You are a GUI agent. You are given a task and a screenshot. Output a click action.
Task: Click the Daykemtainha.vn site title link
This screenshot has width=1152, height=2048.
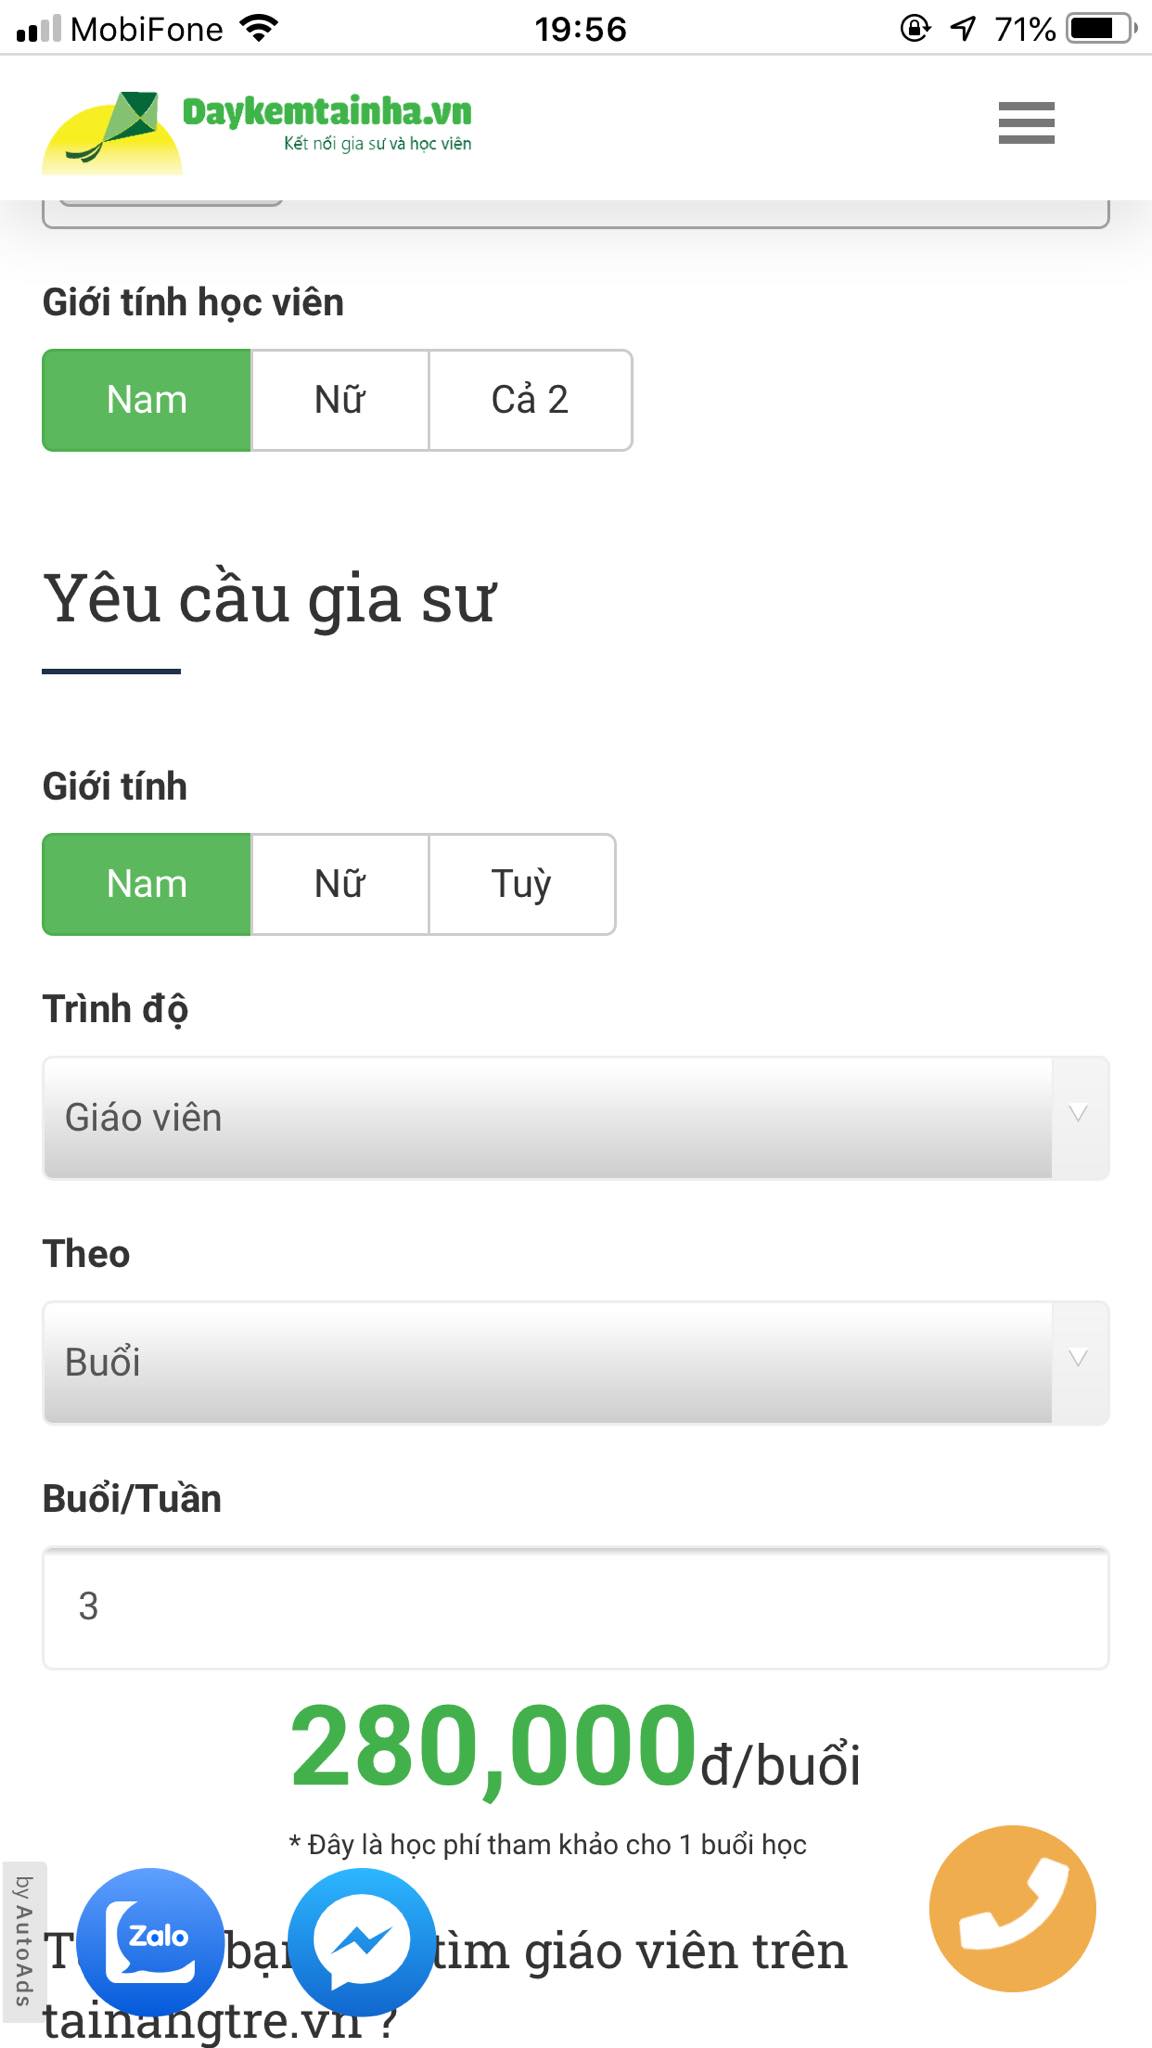tap(327, 112)
